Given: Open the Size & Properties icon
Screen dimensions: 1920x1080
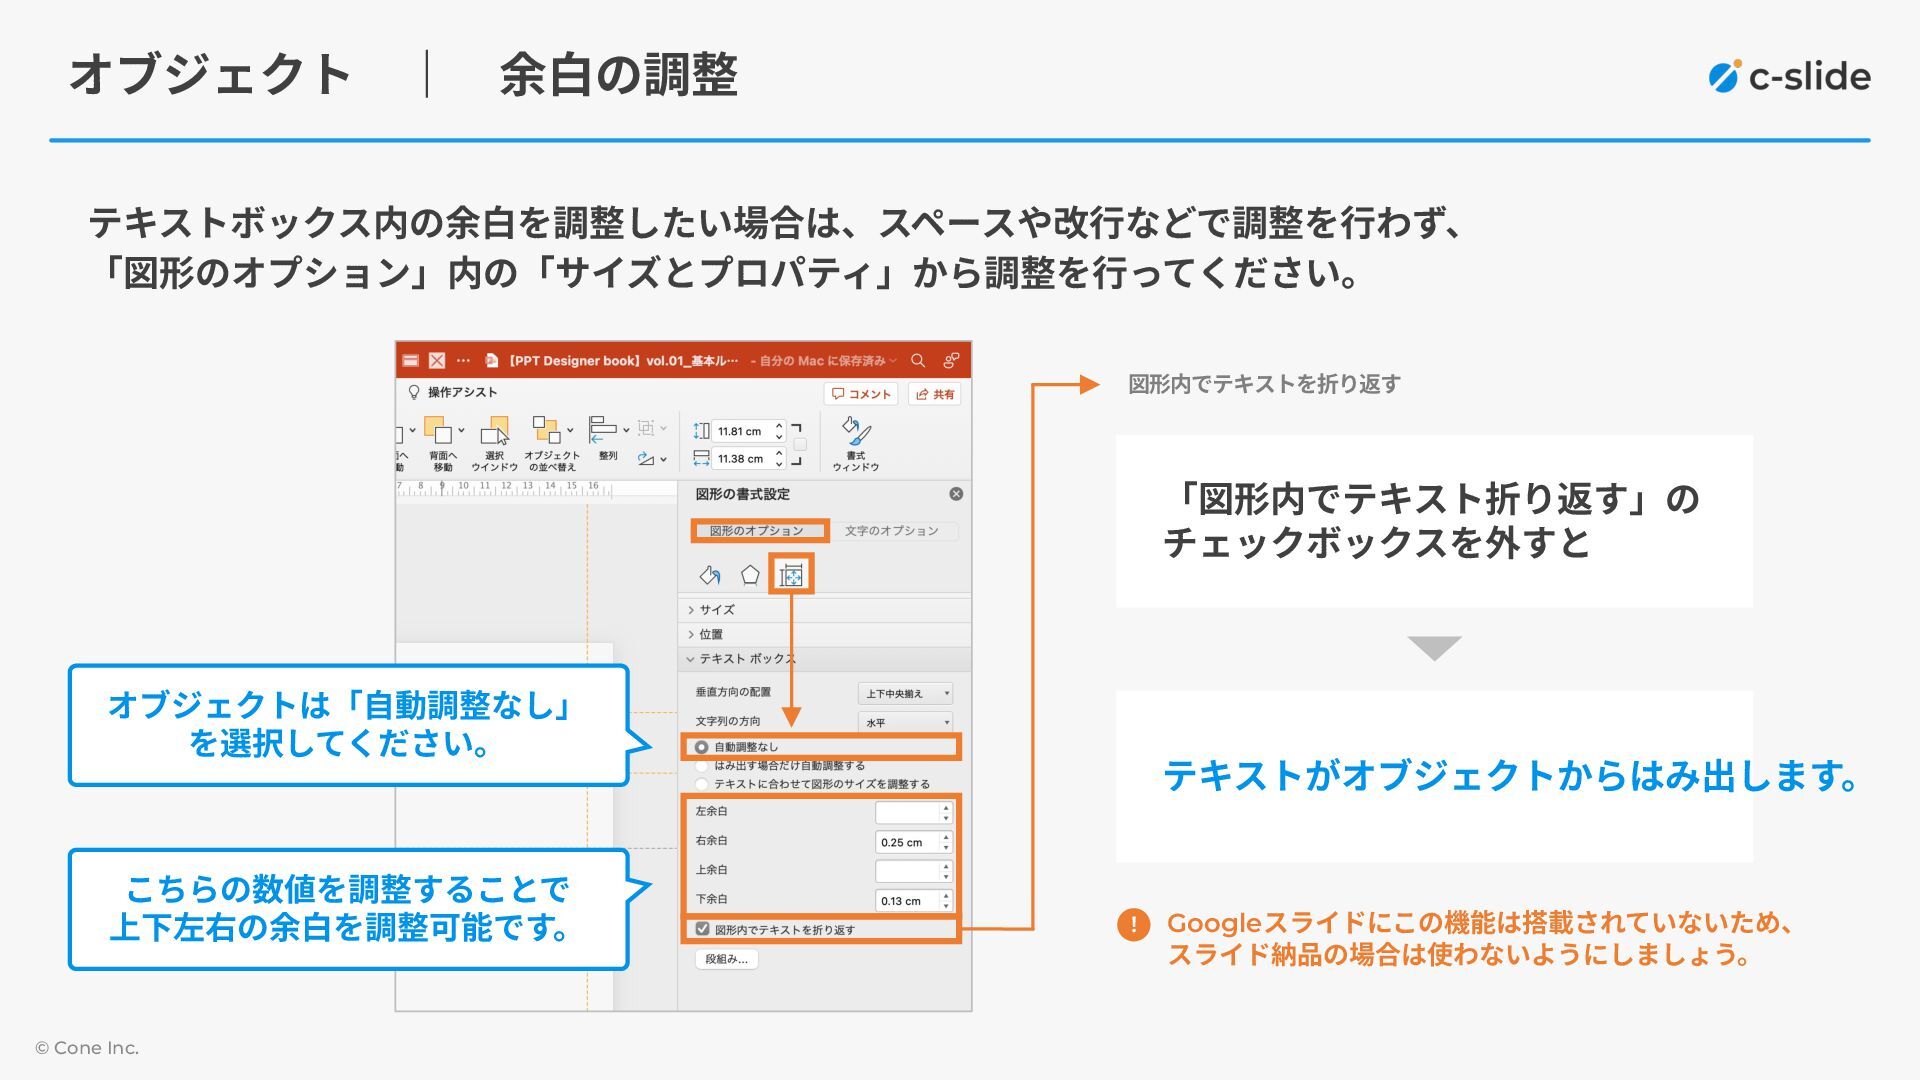Looking at the screenshot, I should click(x=791, y=575).
